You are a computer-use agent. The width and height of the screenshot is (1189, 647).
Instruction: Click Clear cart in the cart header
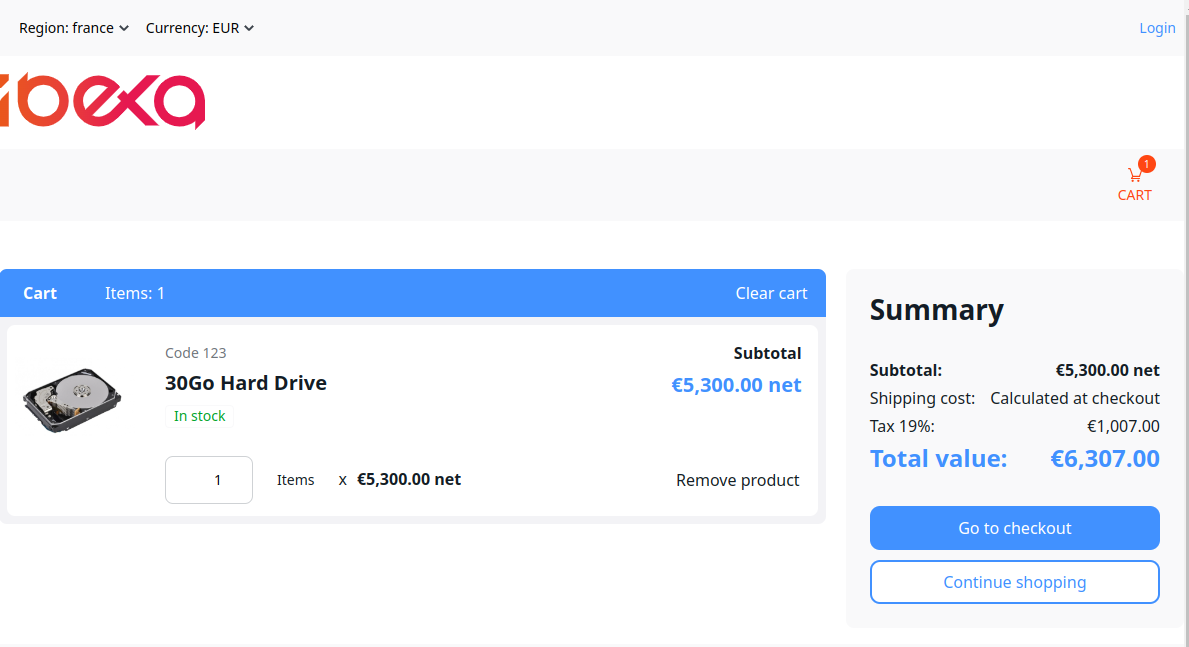[x=771, y=293]
